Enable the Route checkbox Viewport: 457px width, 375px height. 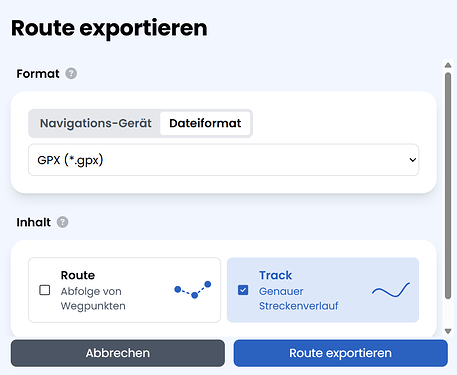tap(45, 290)
